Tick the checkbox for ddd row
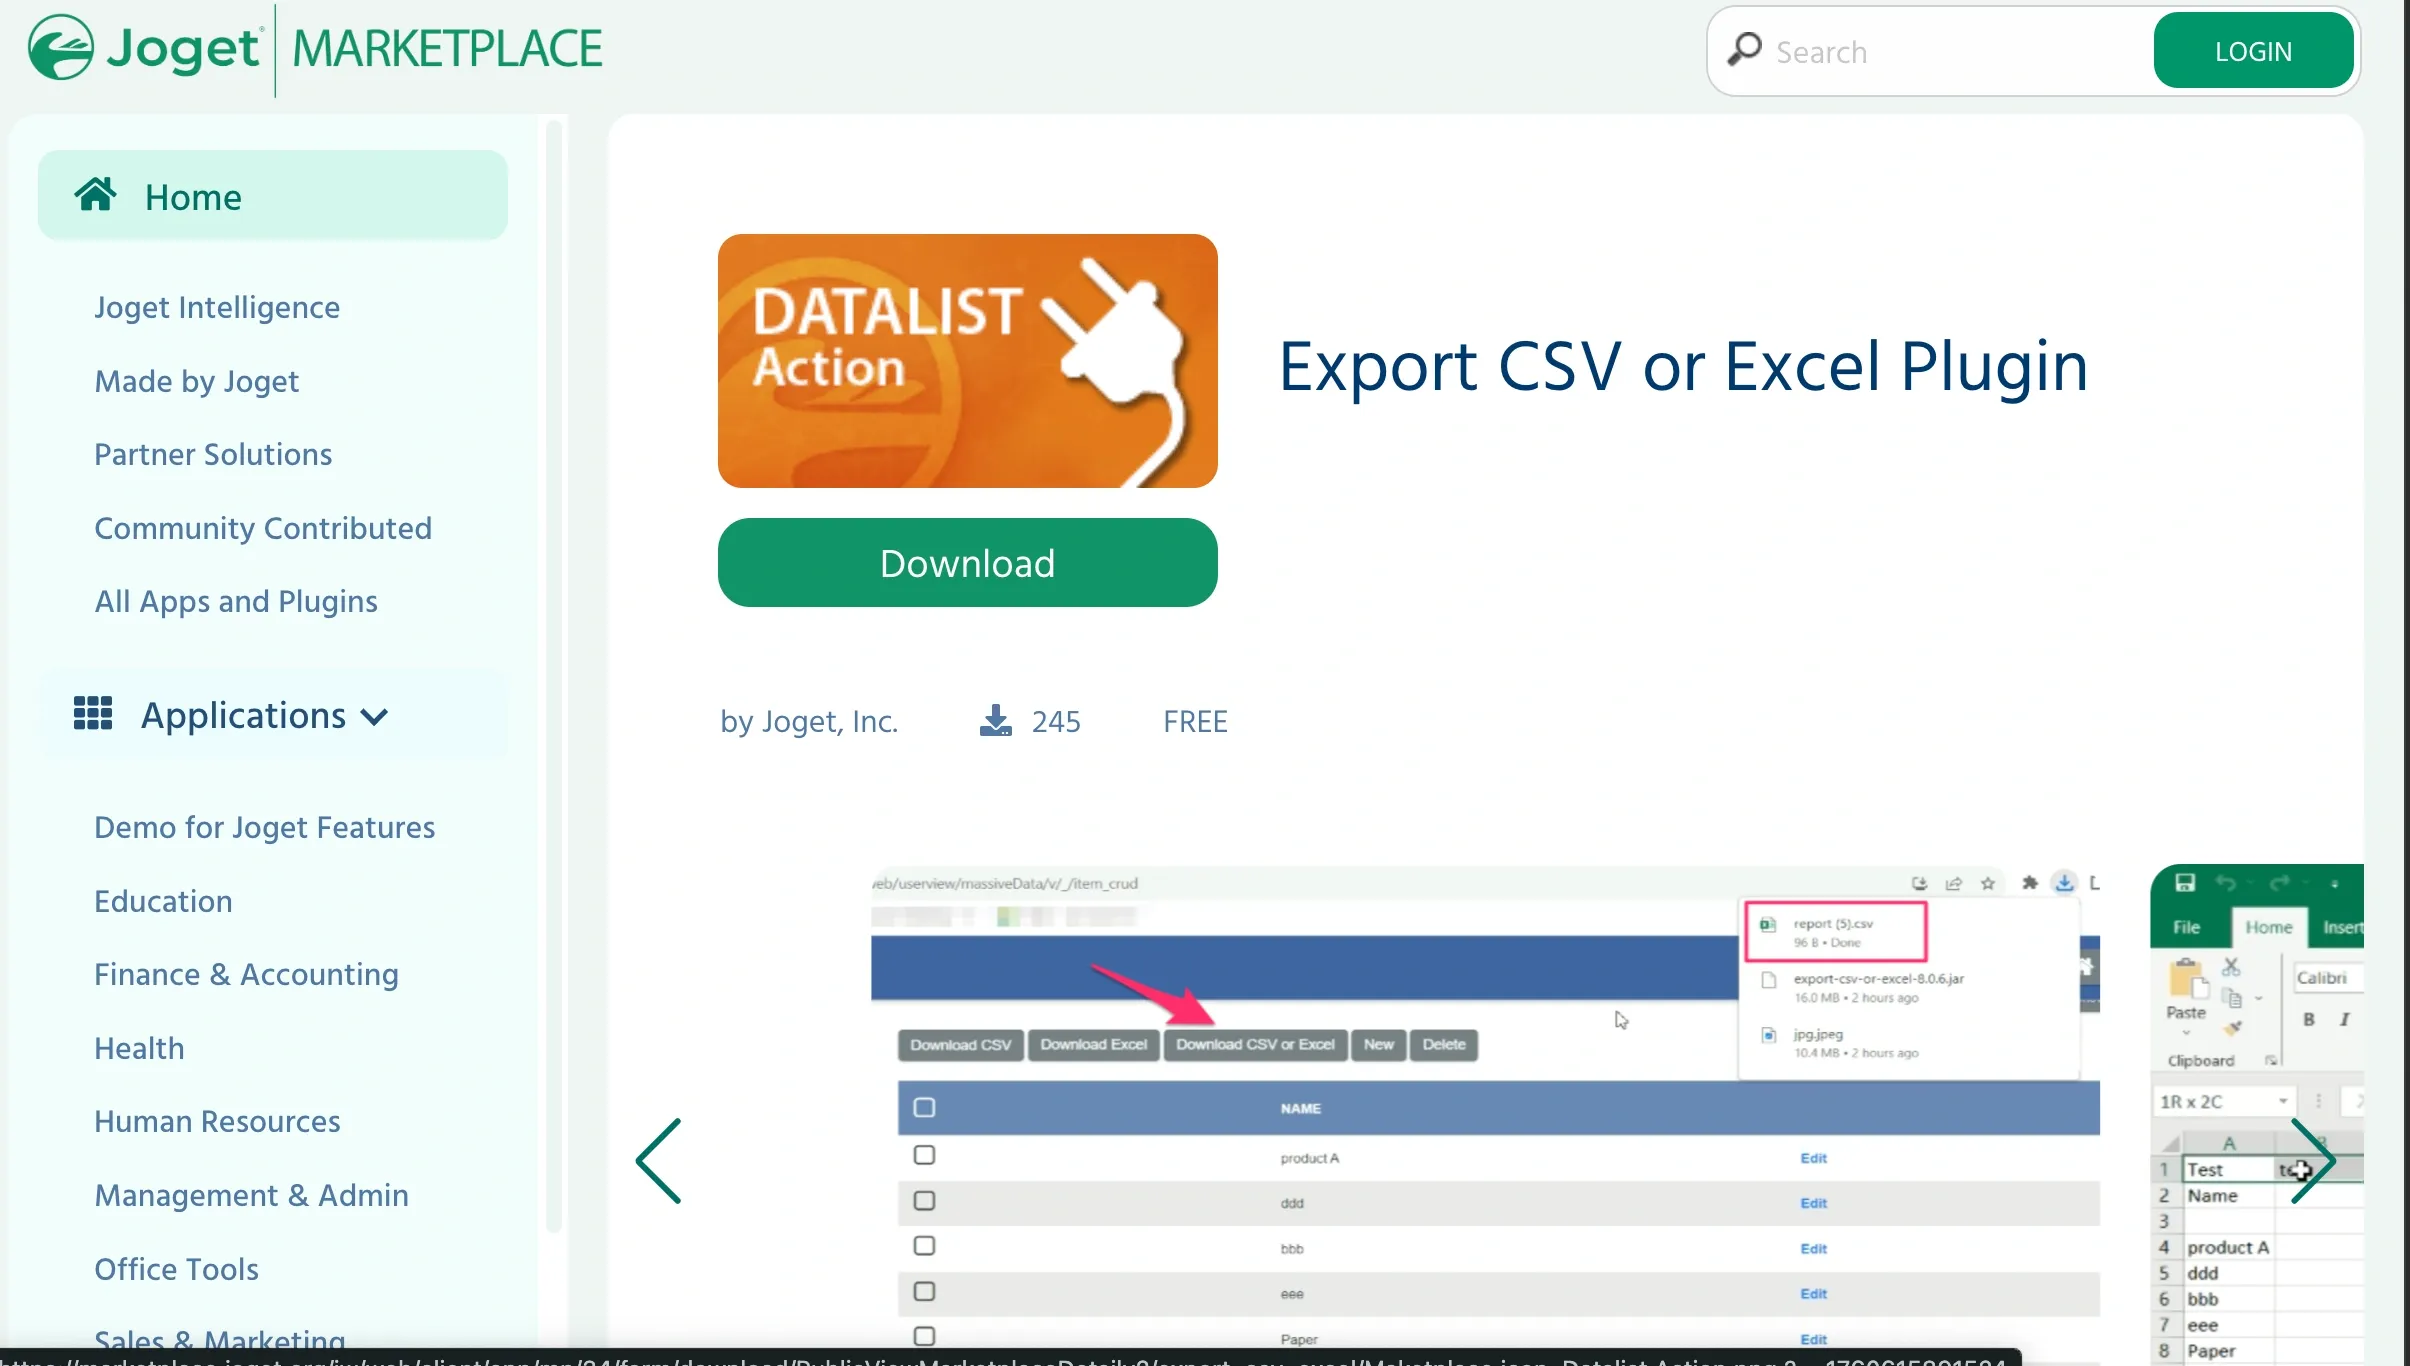The height and width of the screenshot is (1366, 2410). [x=924, y=1200]
